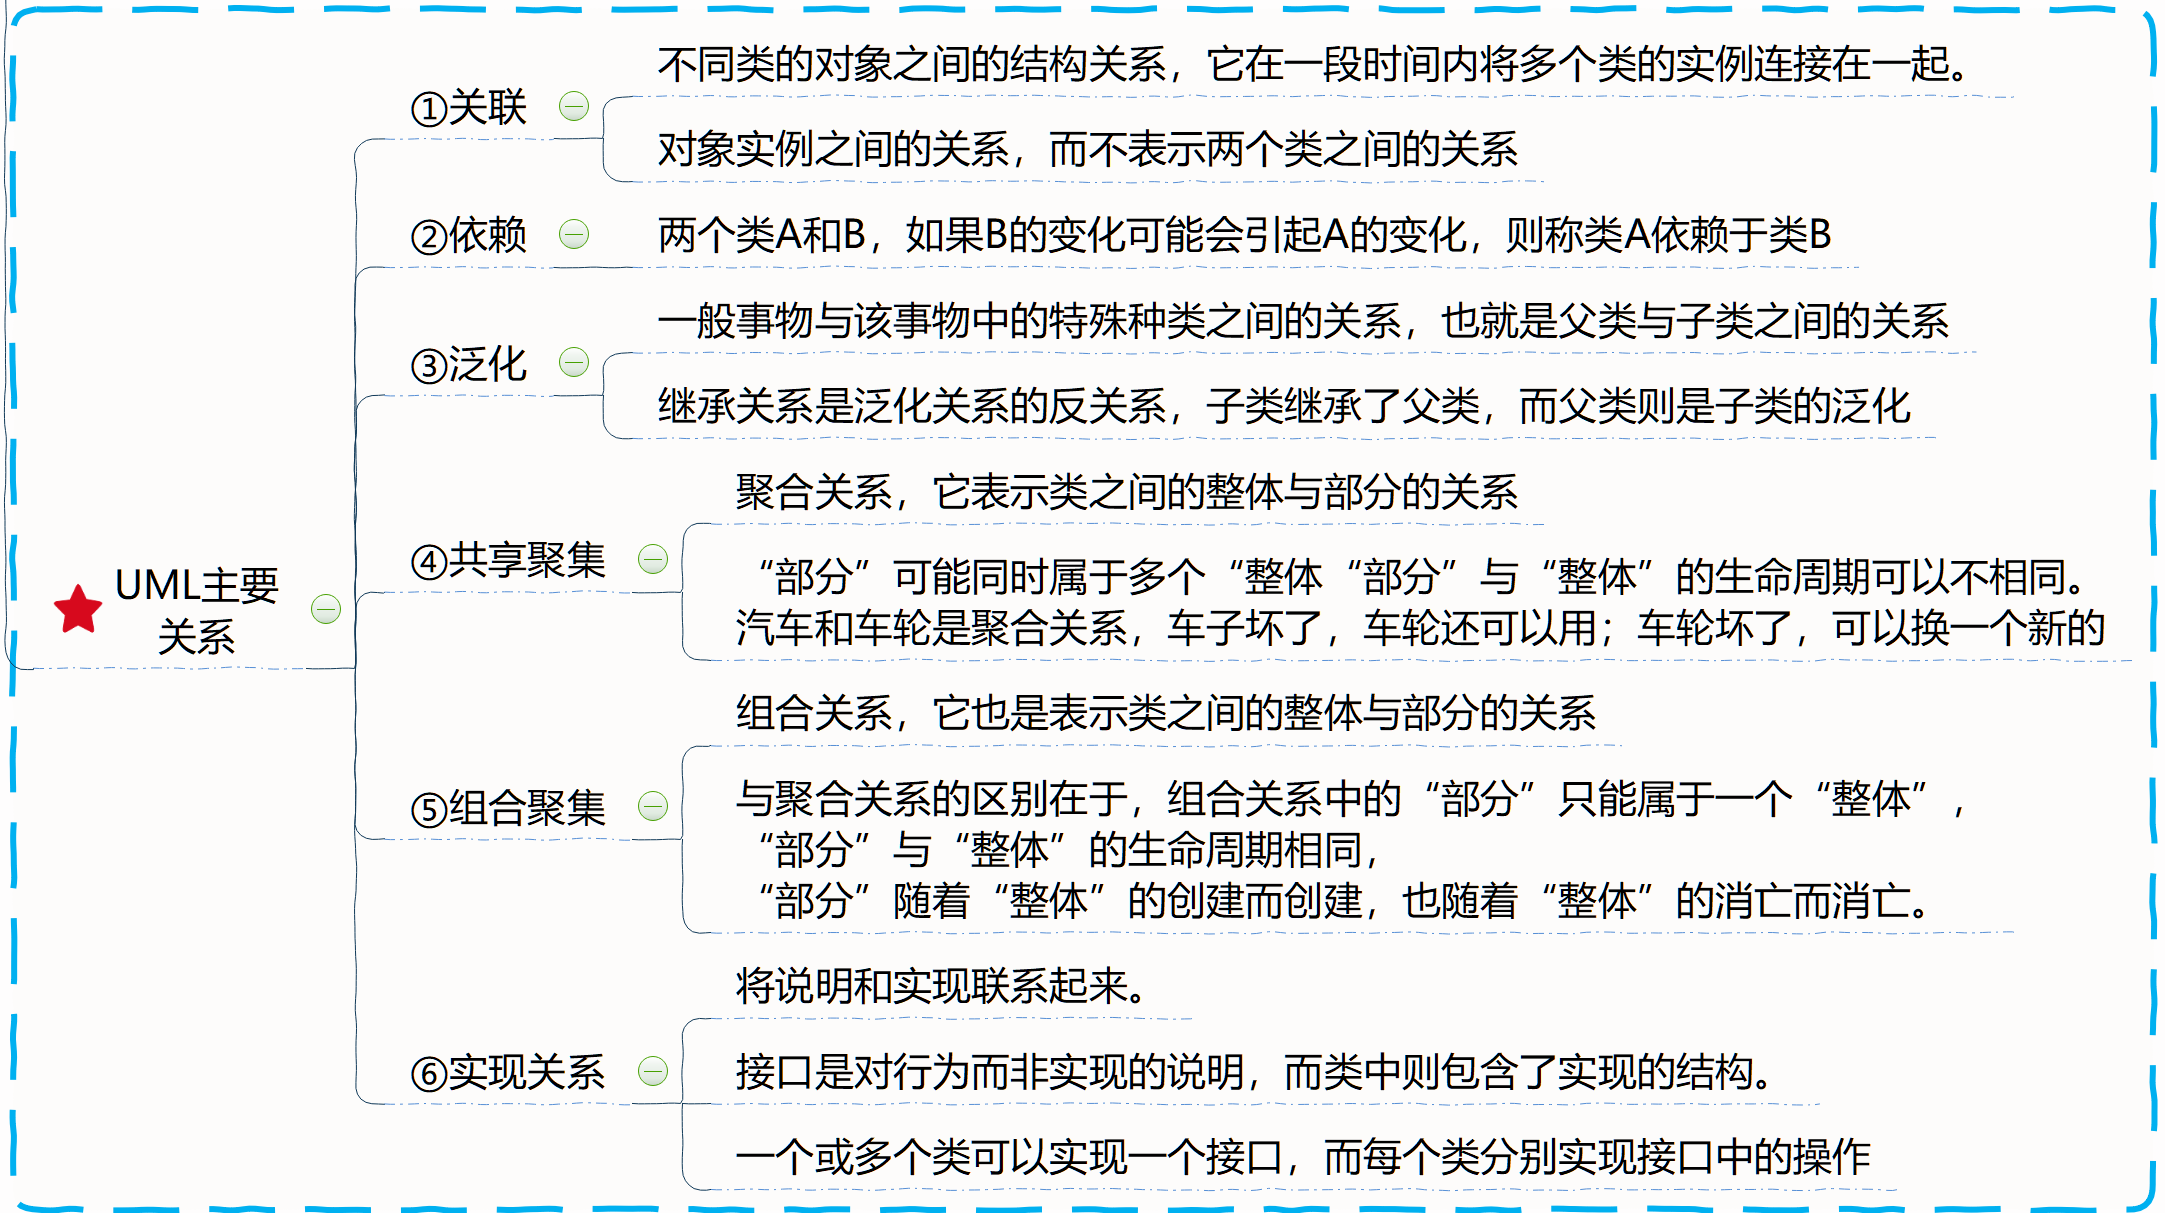Click the 将说明和实现联系起来 subtopic
The image size is (2165, 1213).
[940, 986]
